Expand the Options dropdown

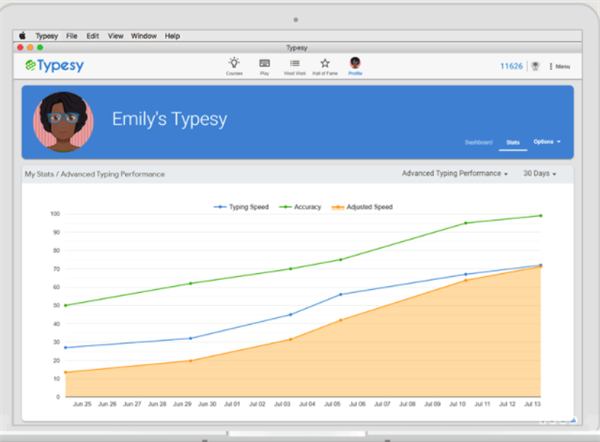[547, 142]
